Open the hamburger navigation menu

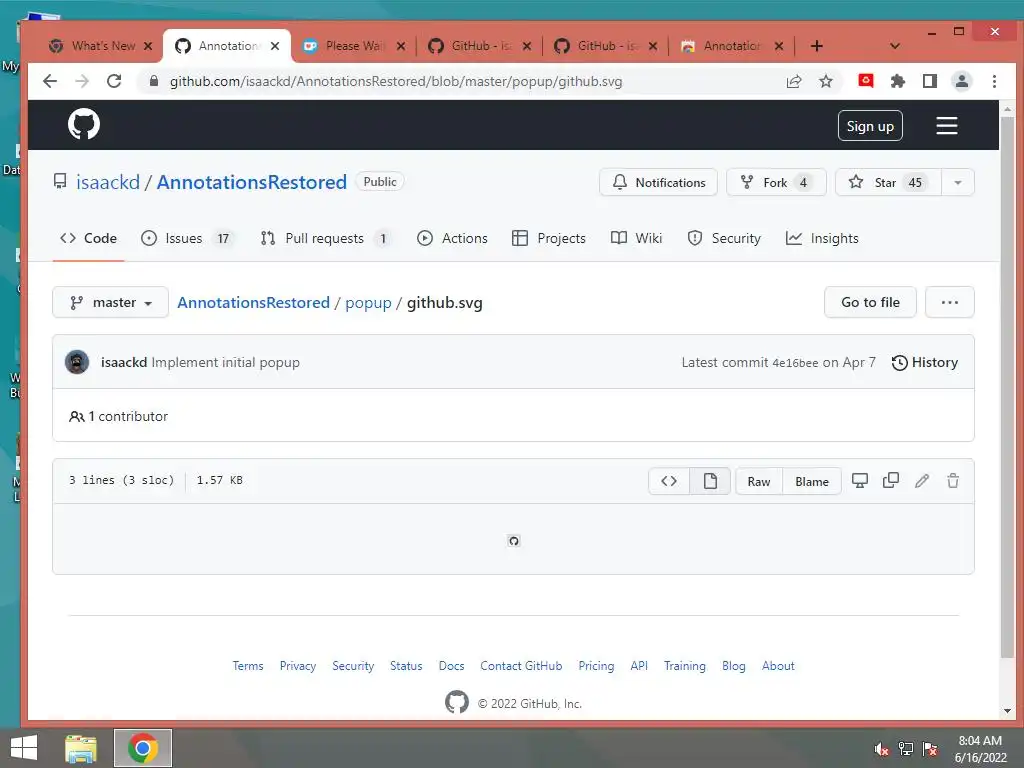point(946,125)
